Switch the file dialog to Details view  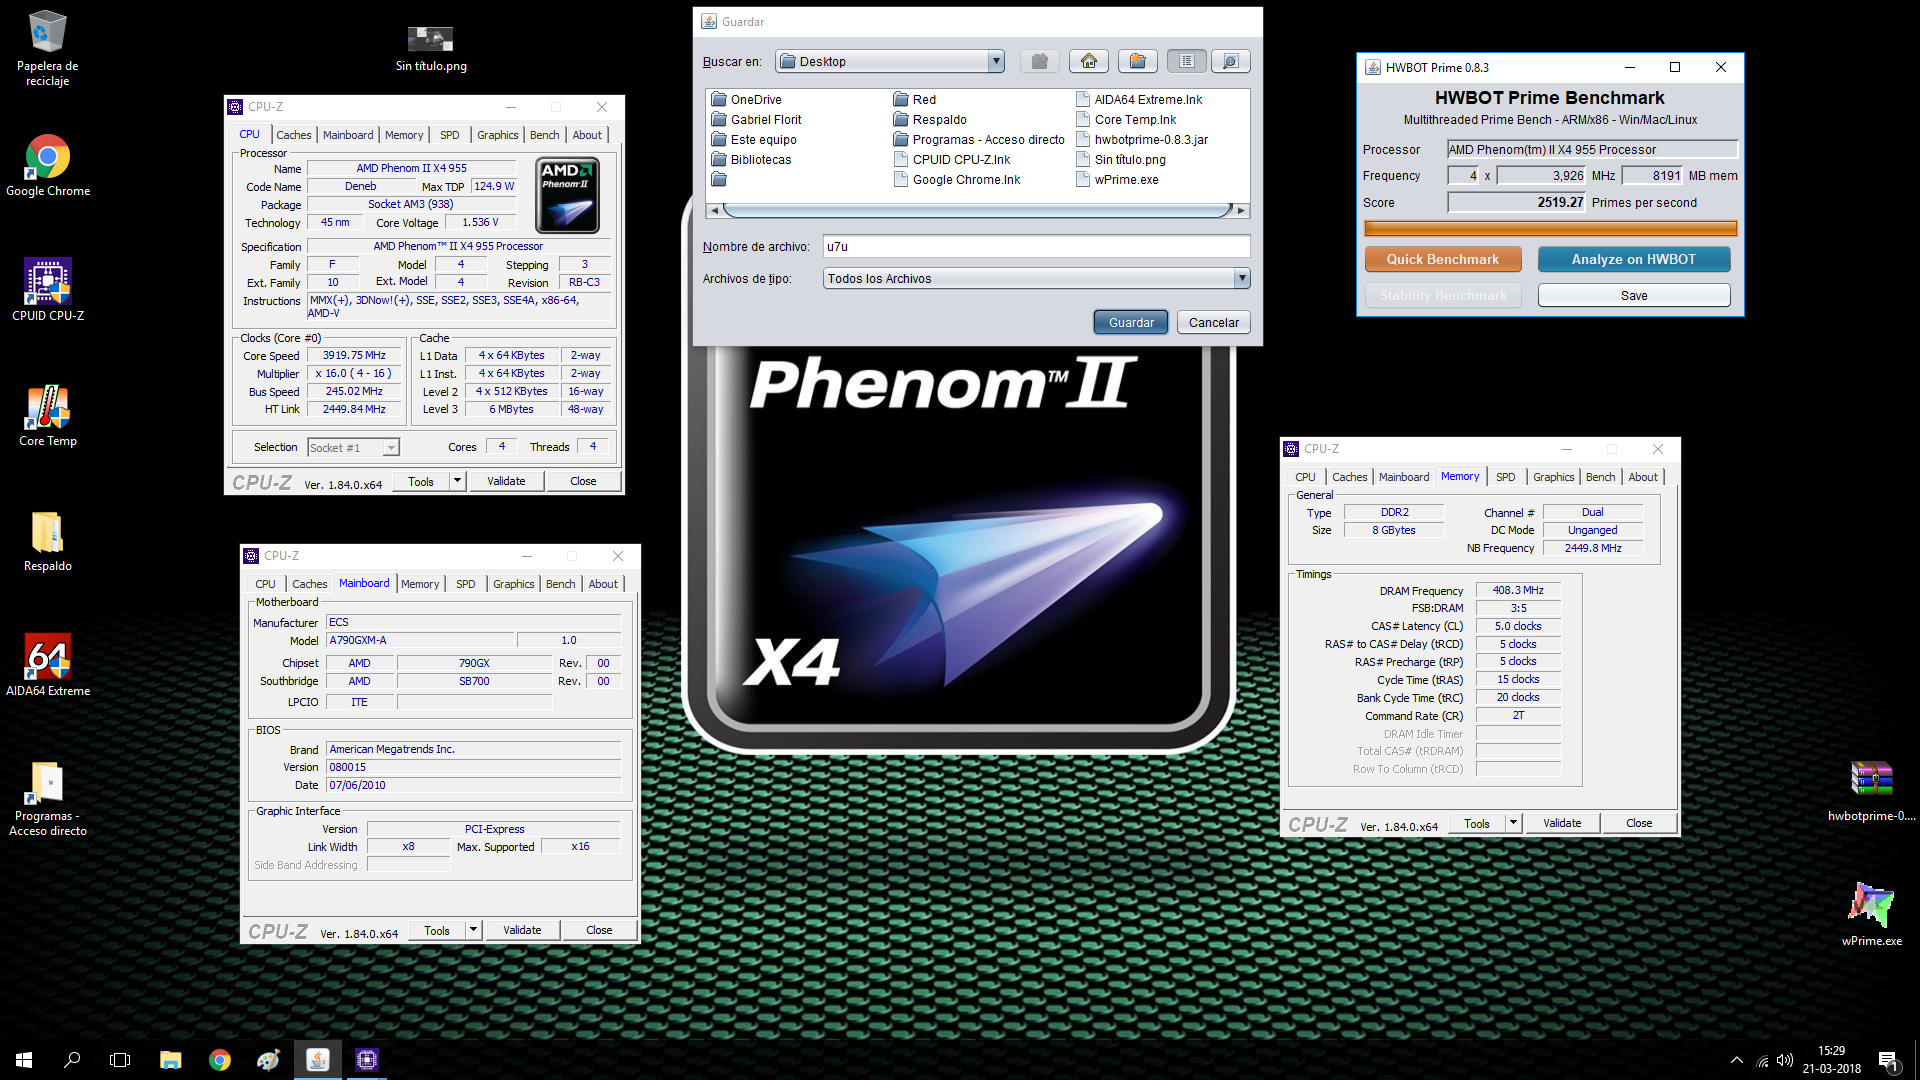[1230, 61]
